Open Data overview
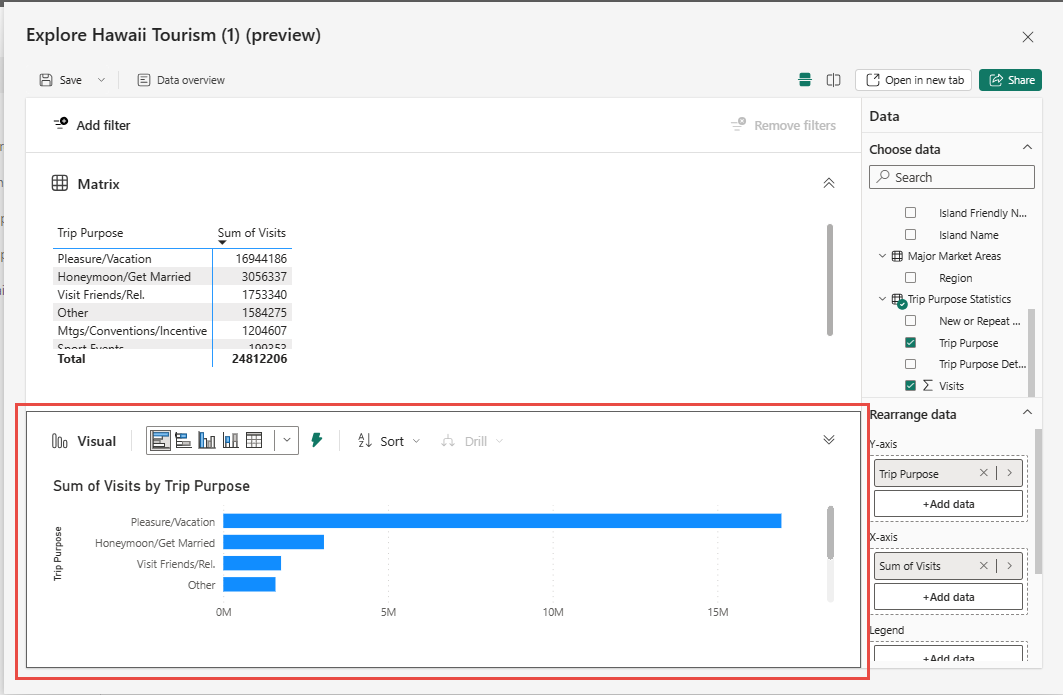Viewport: 1063px width, 695px height. (181, 80)
